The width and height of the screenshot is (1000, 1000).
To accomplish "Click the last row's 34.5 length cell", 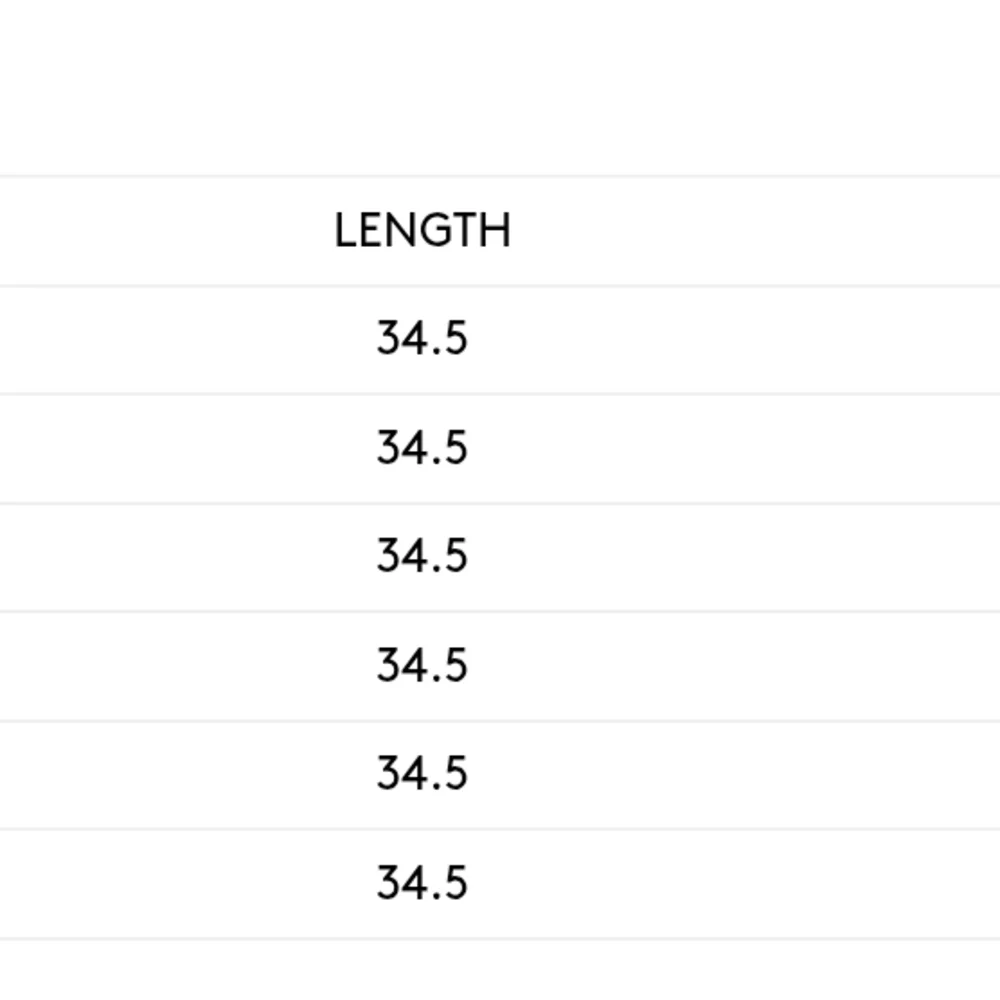I will click(422, 883).
